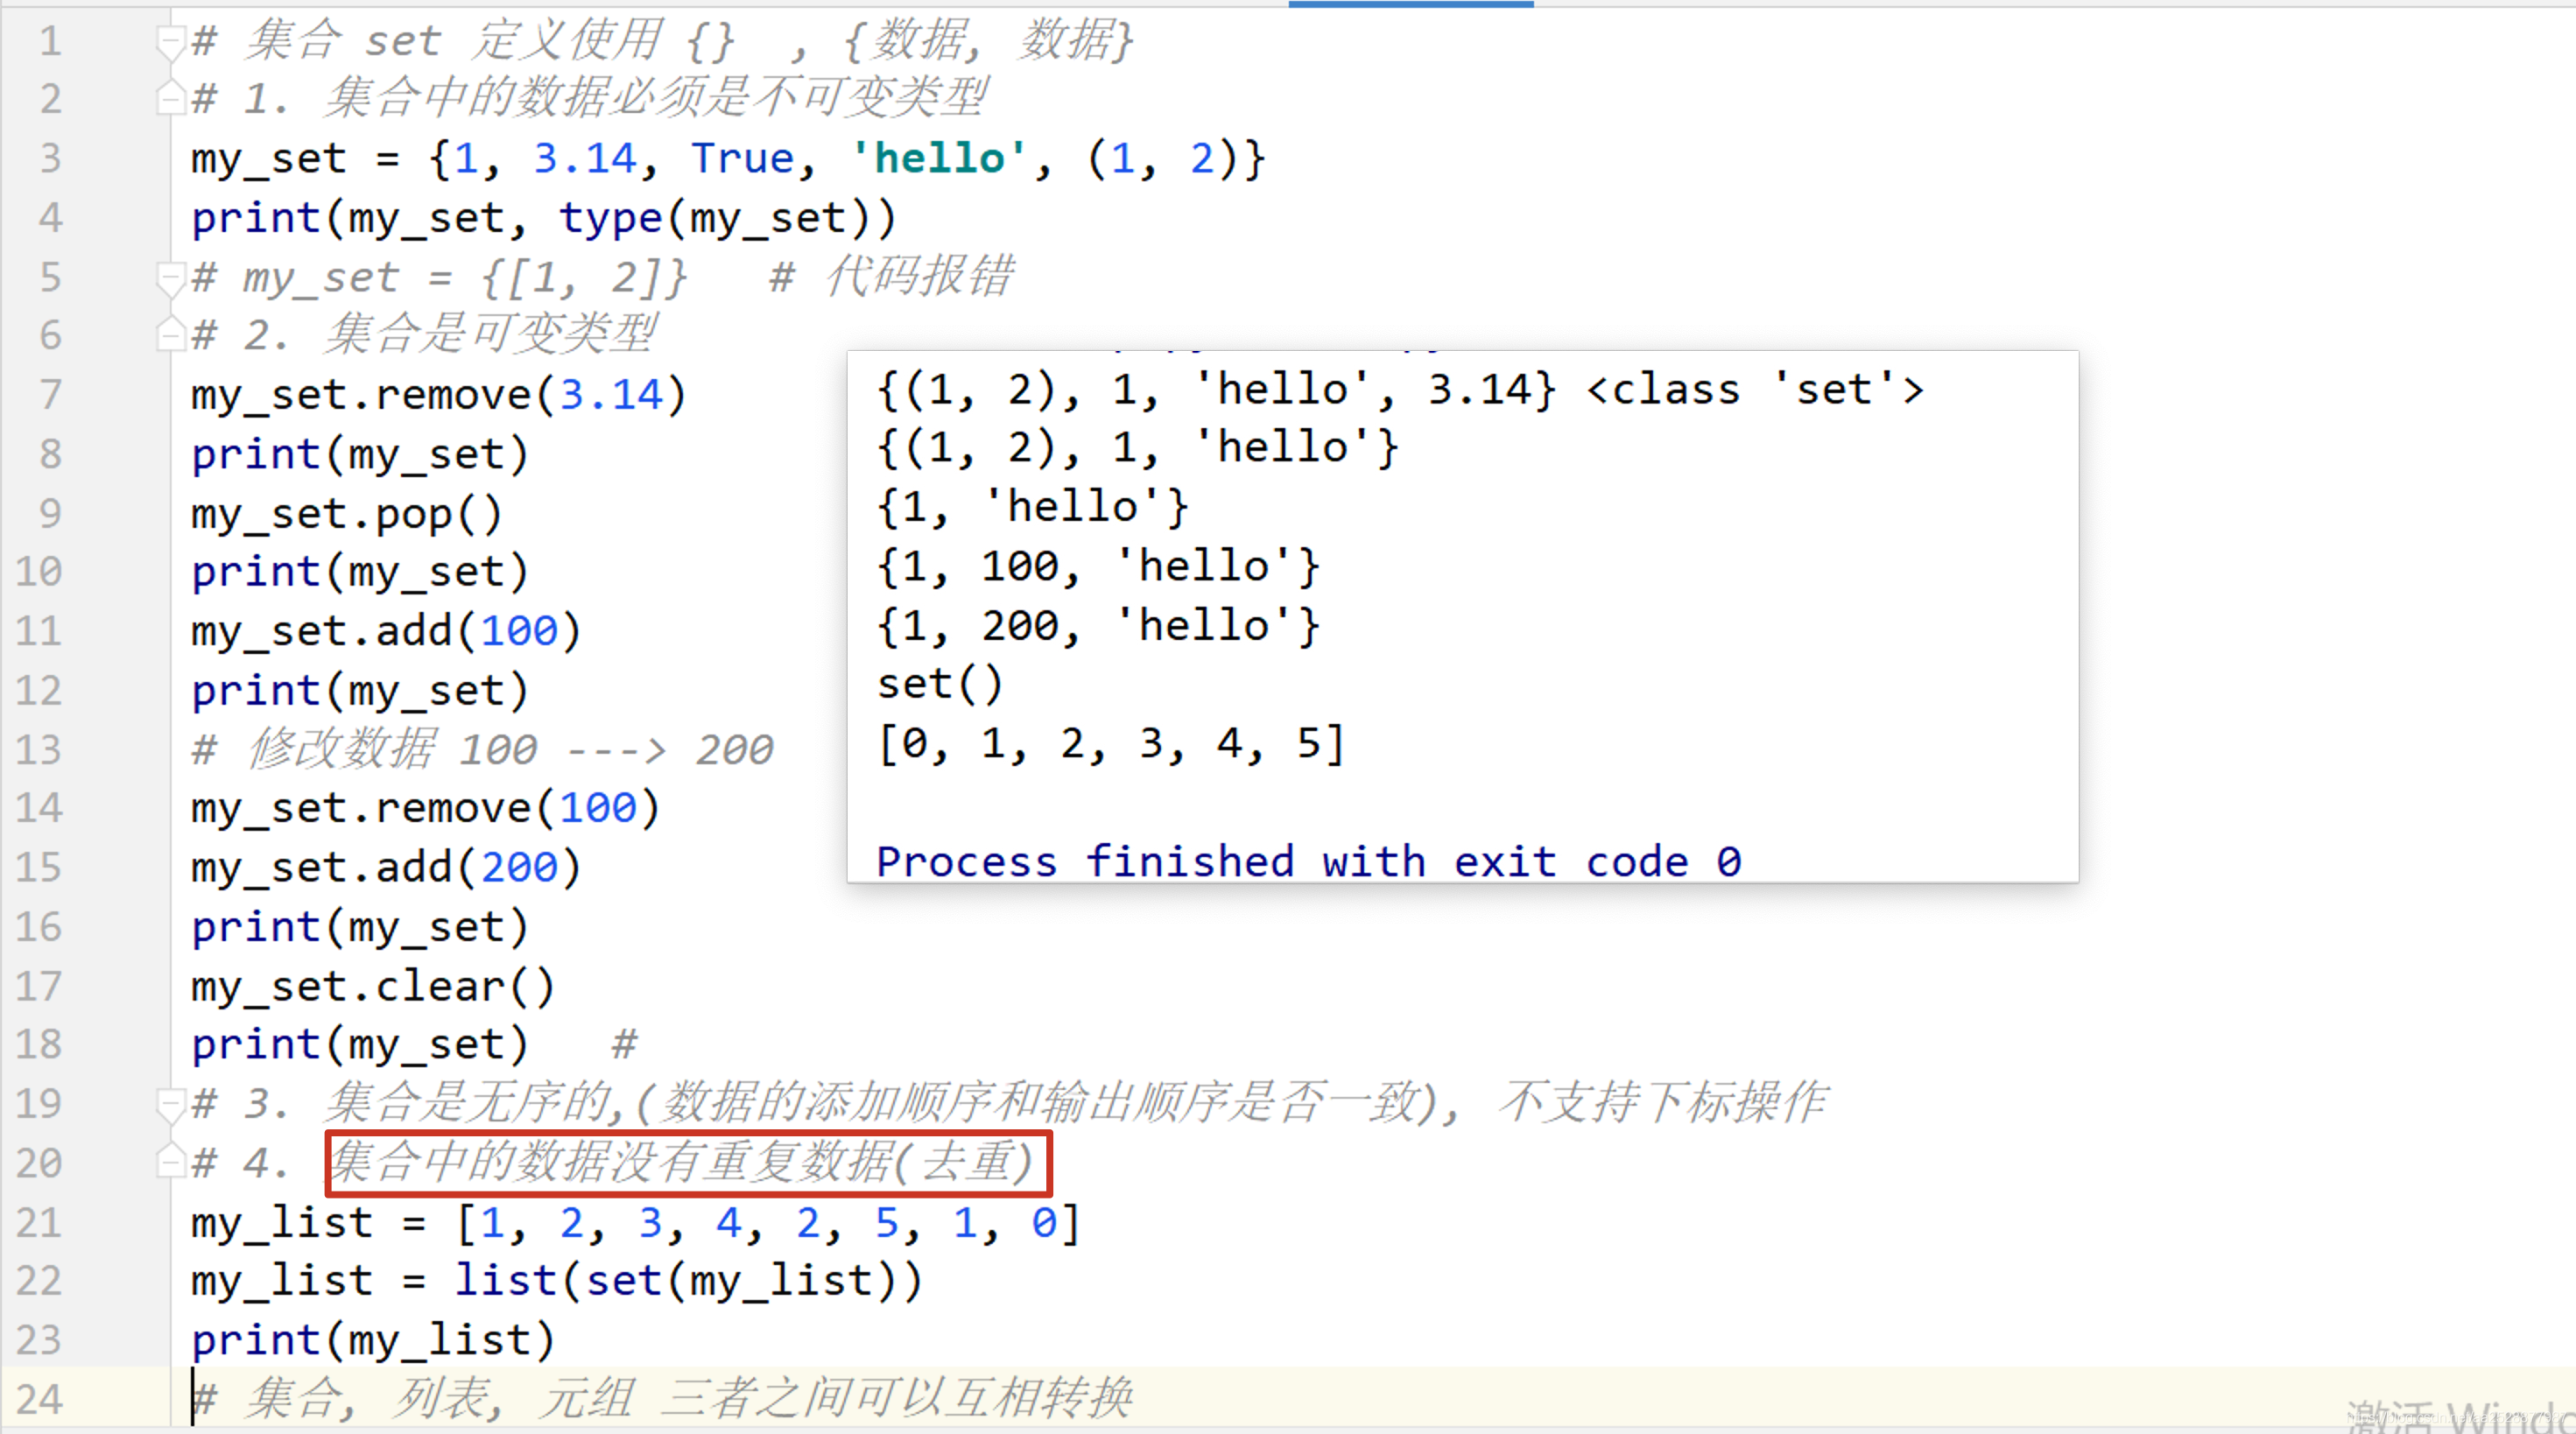
Task: Click the my_set.clear() statement
Action: coord(372,987)
